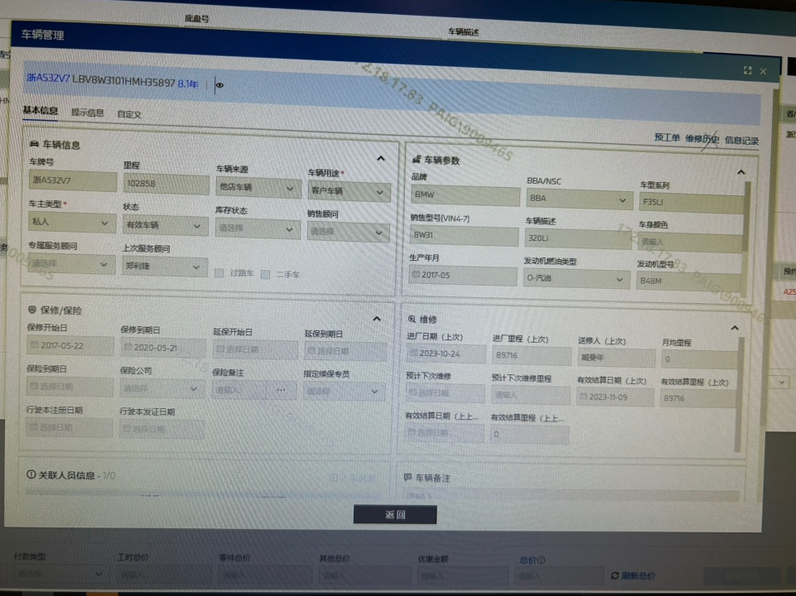Collapse the 保修/保险 section
796x596 pixels.
click(377, 319)
